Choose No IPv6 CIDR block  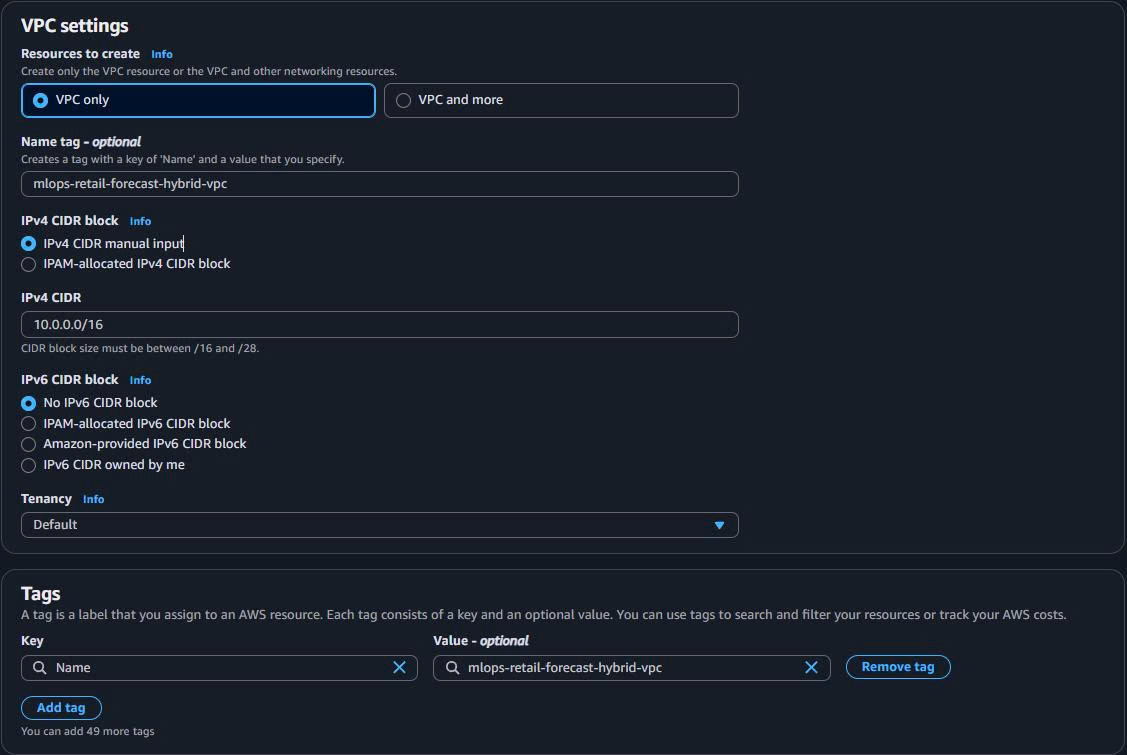tap(28, 402)
